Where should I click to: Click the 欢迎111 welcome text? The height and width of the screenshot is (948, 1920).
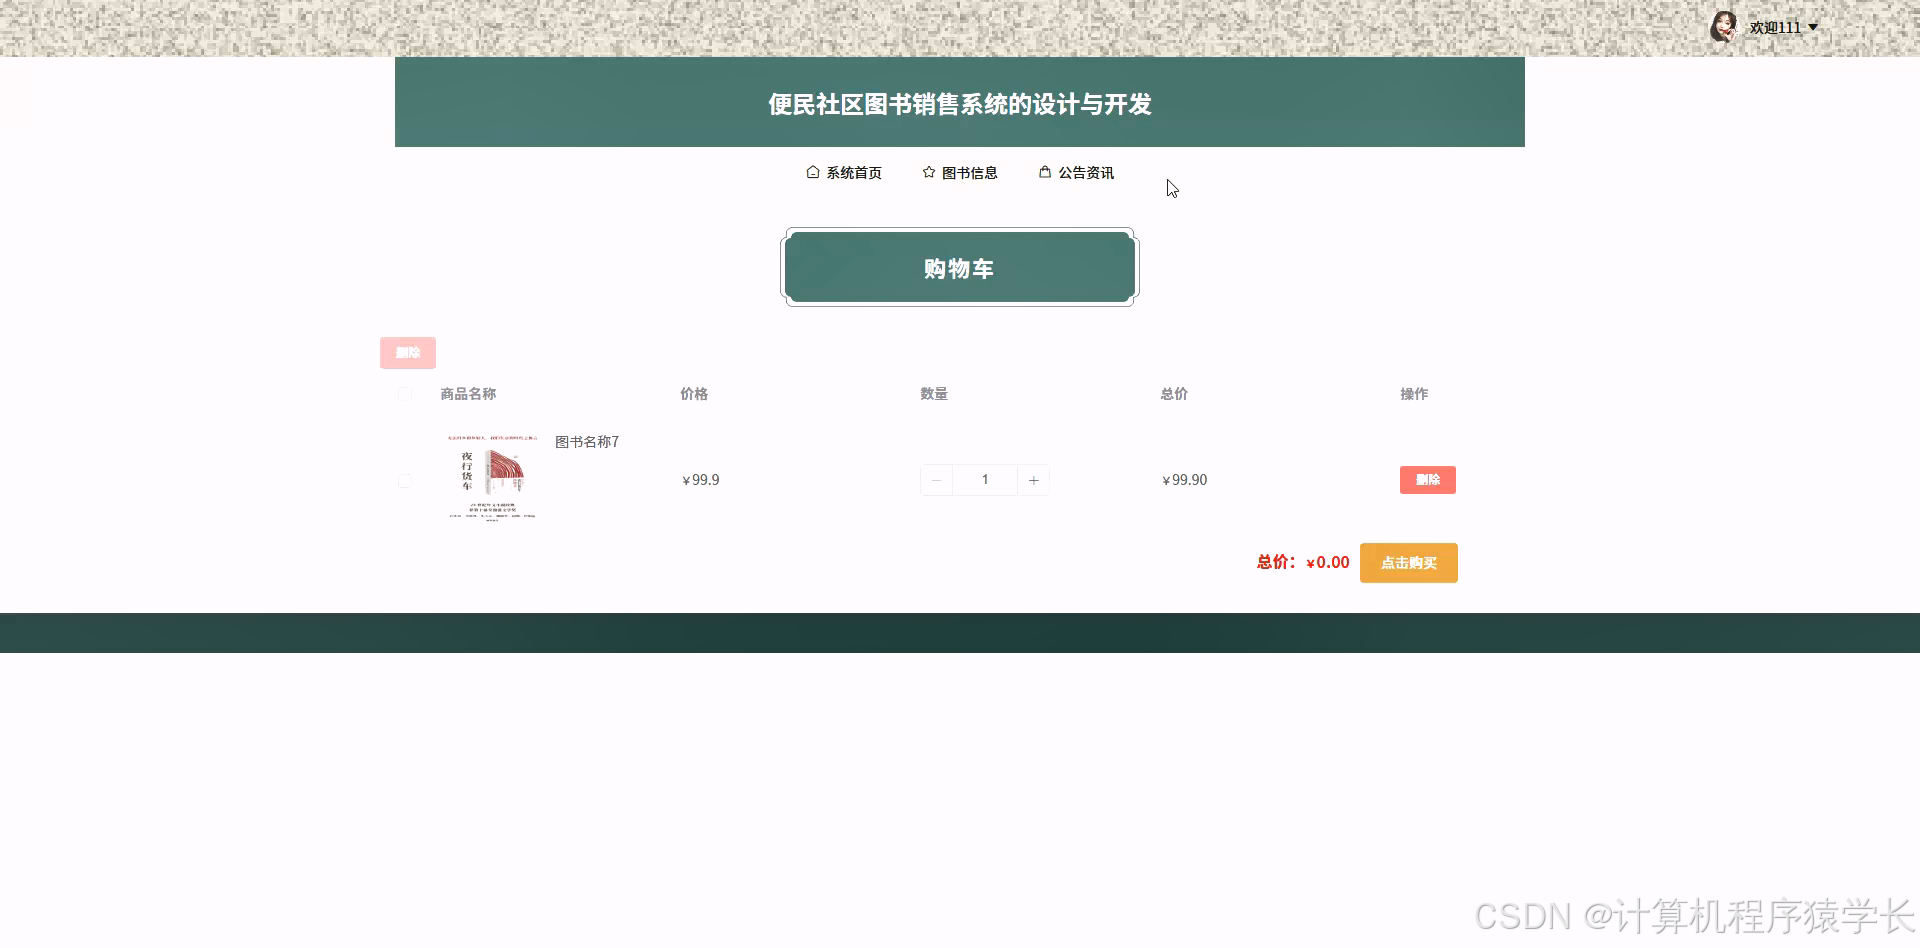coord(1775,28)
